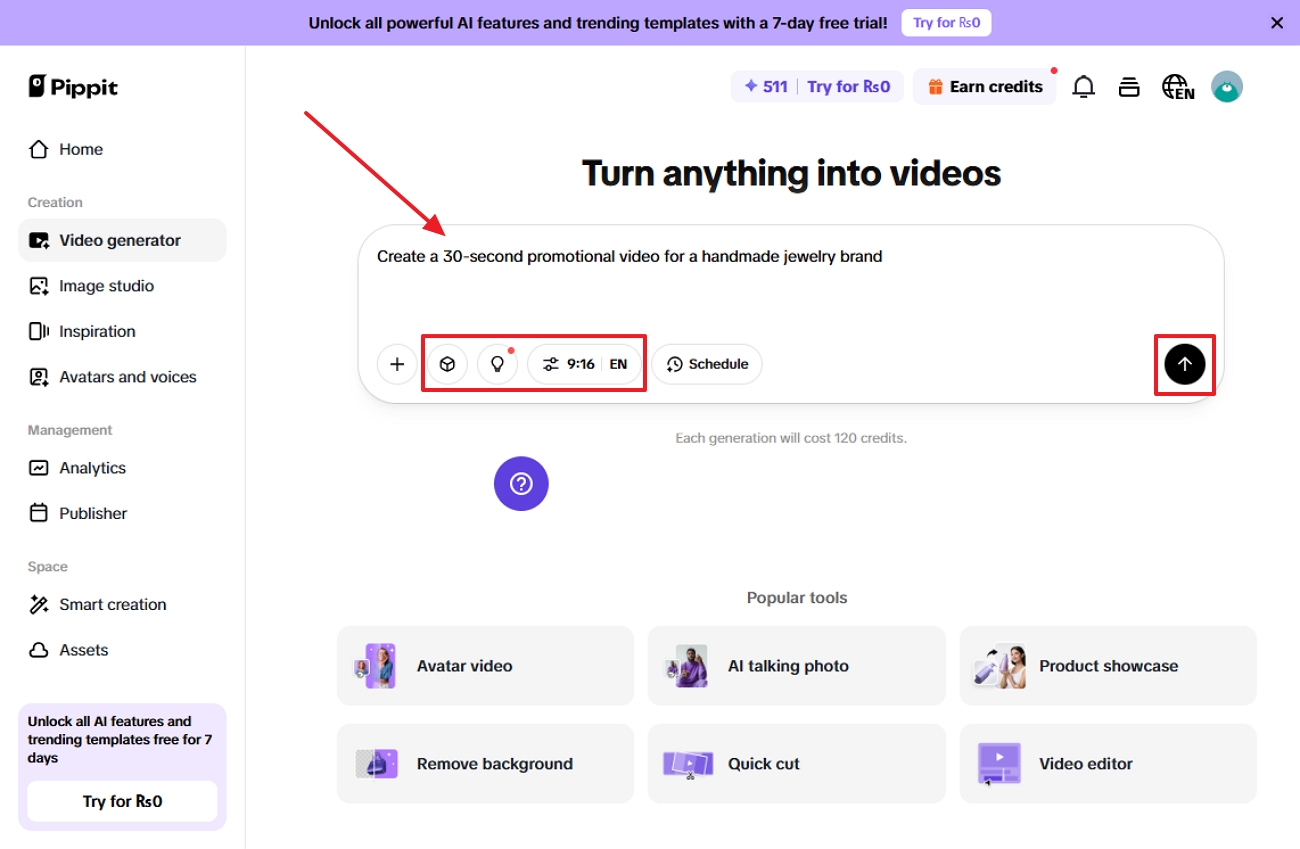Open Publisher in the sidebar
The image size is (1300, 849).
pos(122,513)
